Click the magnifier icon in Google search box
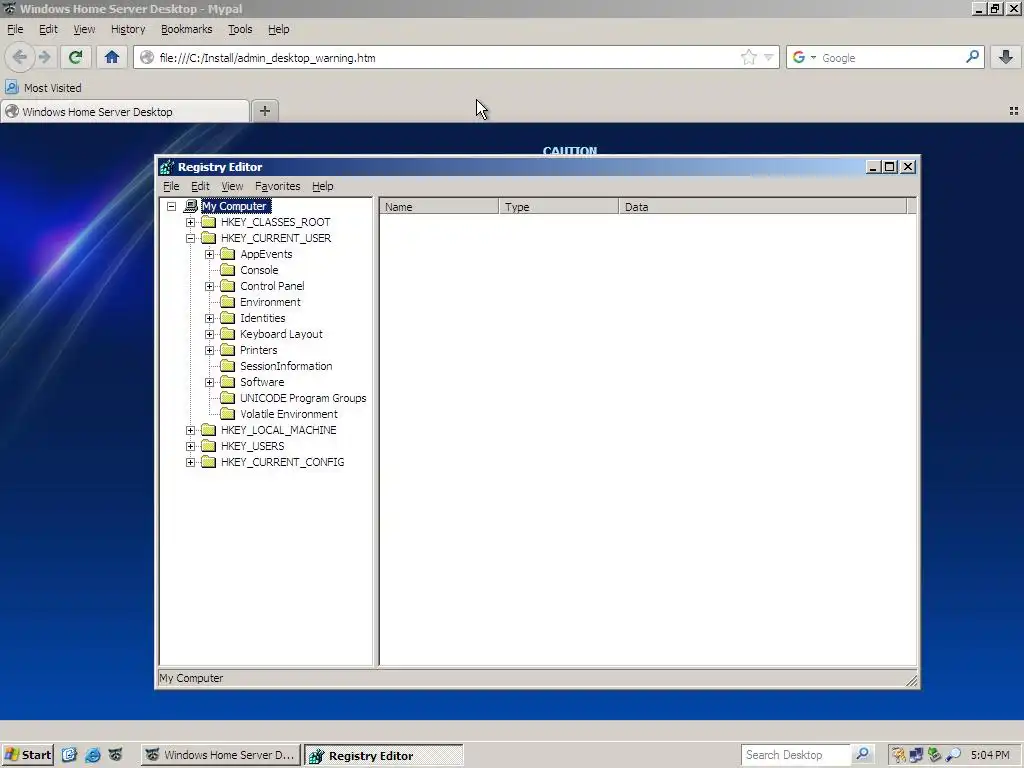 point(972,57)
